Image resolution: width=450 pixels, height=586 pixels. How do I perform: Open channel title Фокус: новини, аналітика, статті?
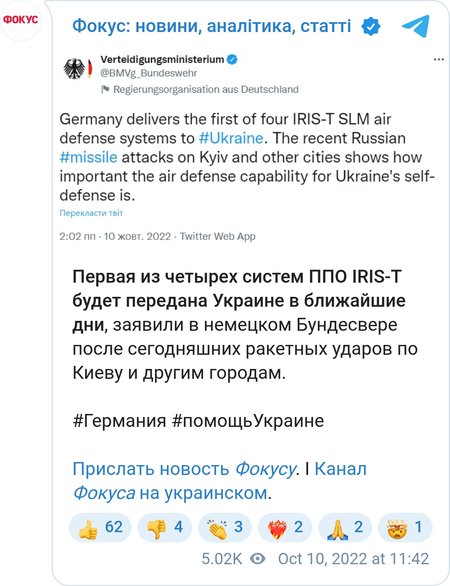click(212, 26)
